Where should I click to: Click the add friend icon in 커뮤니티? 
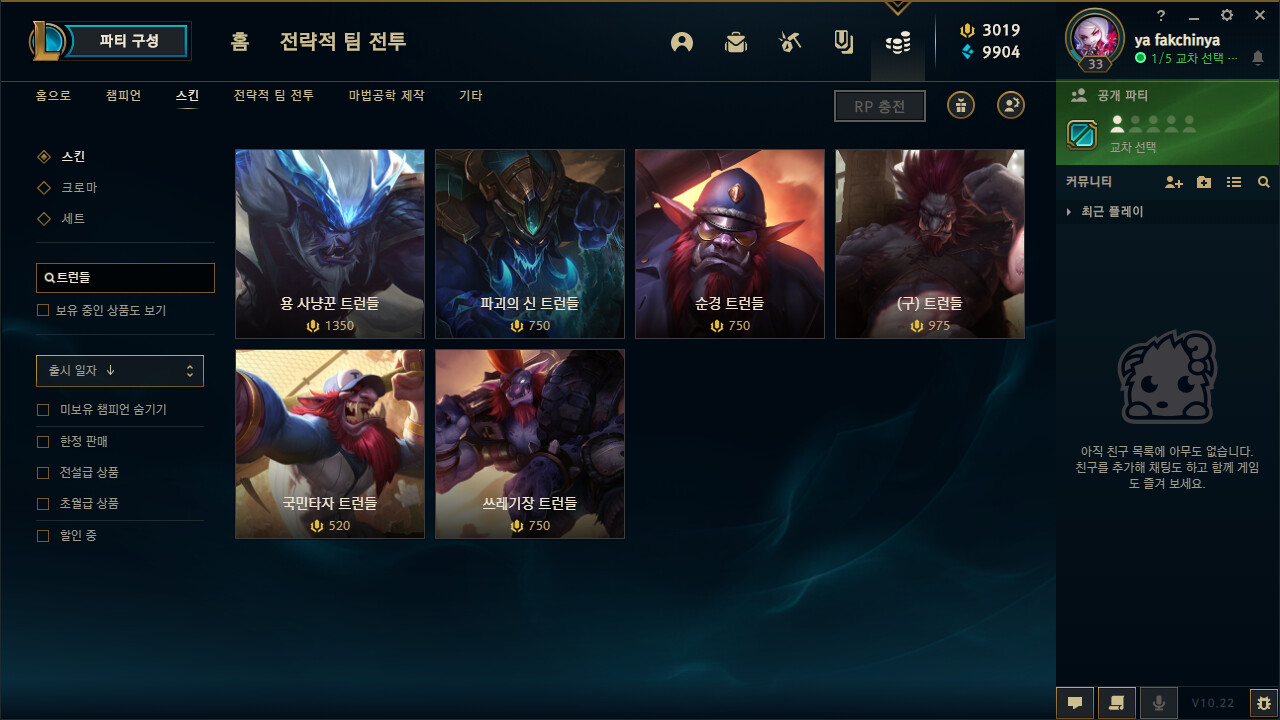tap(1174, 182)
